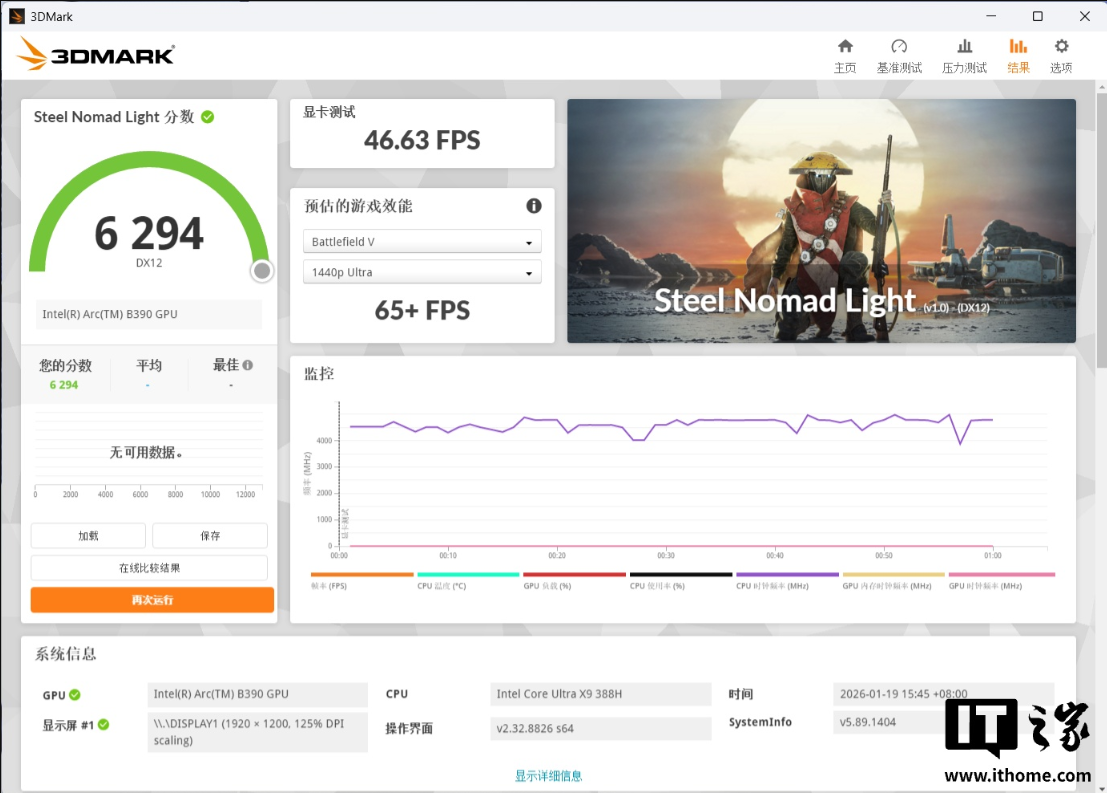Viewport: 1107px width, 793px height.
Task: Go to the 主页 home icon
Action: [x=845, y=47]
